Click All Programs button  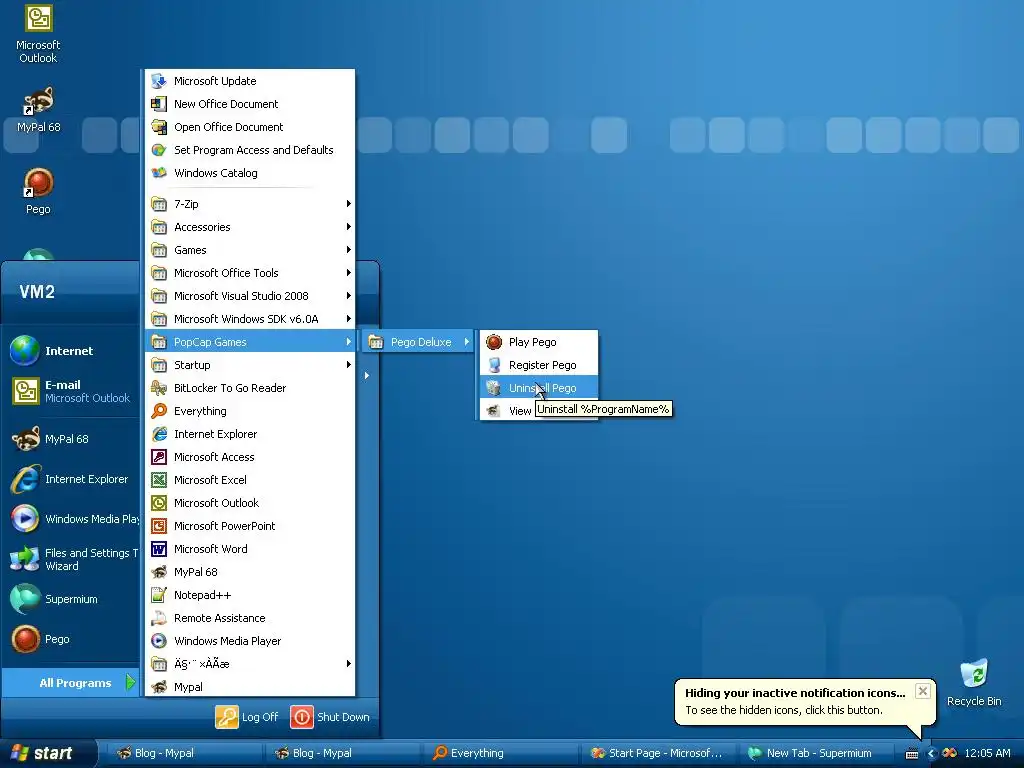click(71, 682)
